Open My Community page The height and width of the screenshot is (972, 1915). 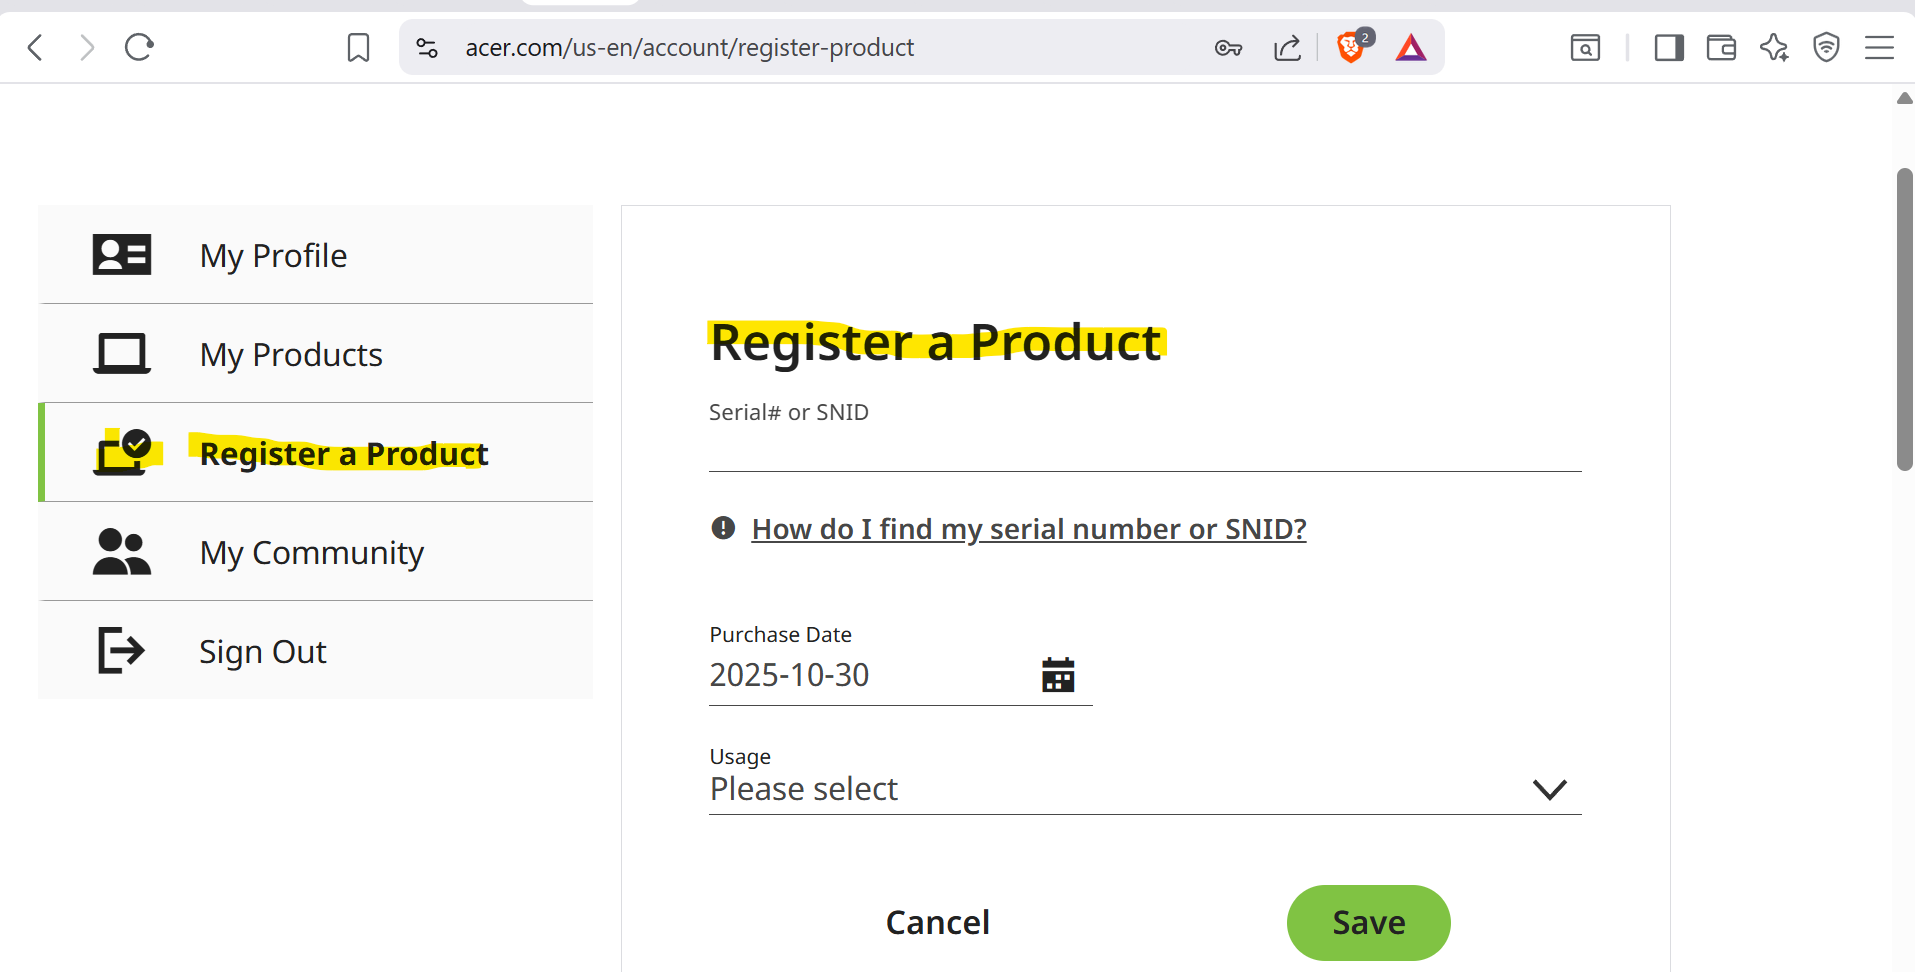click(x=316, y=552)
